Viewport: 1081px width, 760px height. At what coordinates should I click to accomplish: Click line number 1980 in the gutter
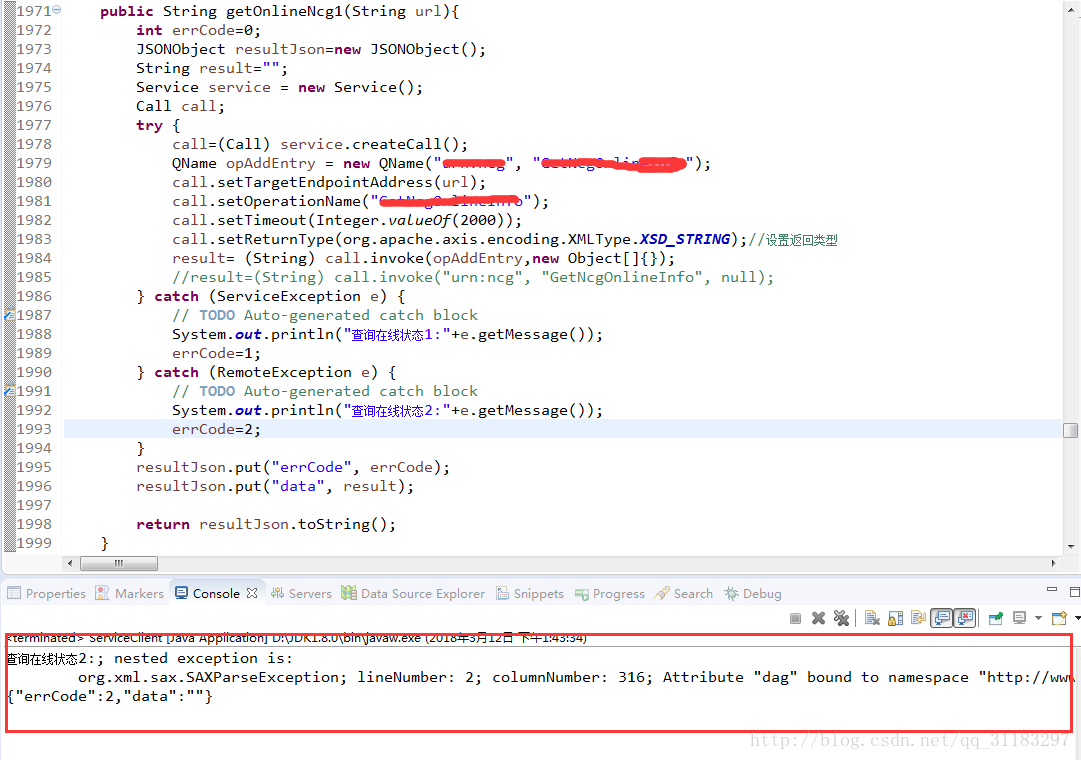pos(34,182)
